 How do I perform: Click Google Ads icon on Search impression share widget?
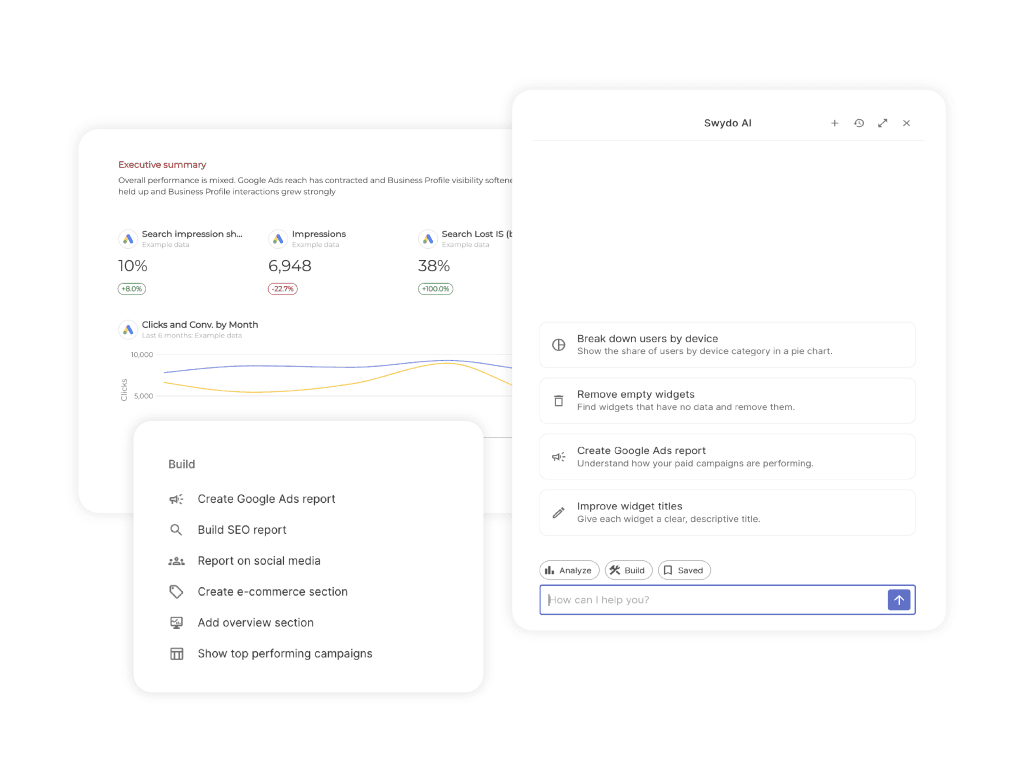128,238
